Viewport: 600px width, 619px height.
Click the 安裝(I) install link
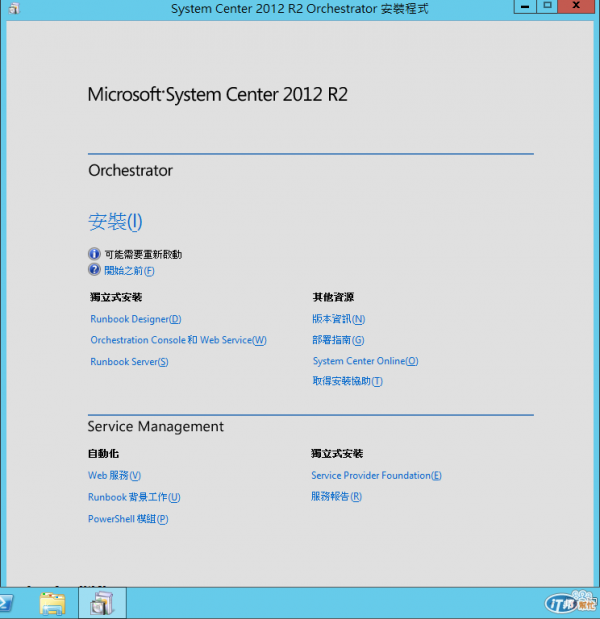pyautogui.click(x=115, y=222)
